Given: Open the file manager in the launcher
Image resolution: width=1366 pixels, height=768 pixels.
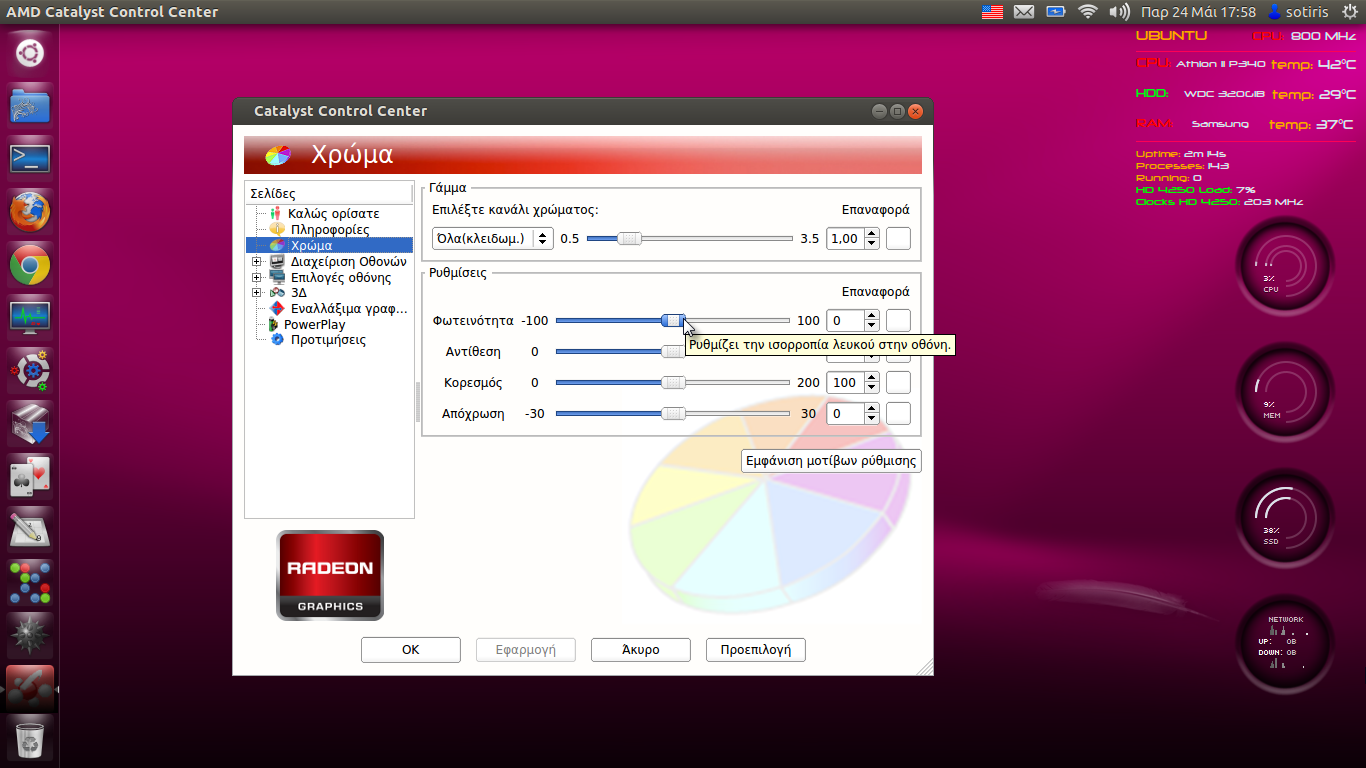Looking at the screenshot, I should tap(30, 106).
